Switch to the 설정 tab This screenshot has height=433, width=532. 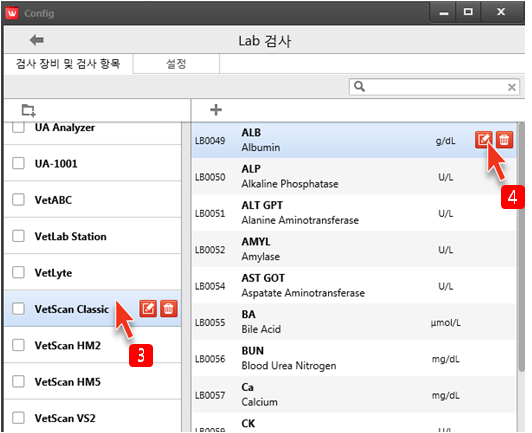176,63
